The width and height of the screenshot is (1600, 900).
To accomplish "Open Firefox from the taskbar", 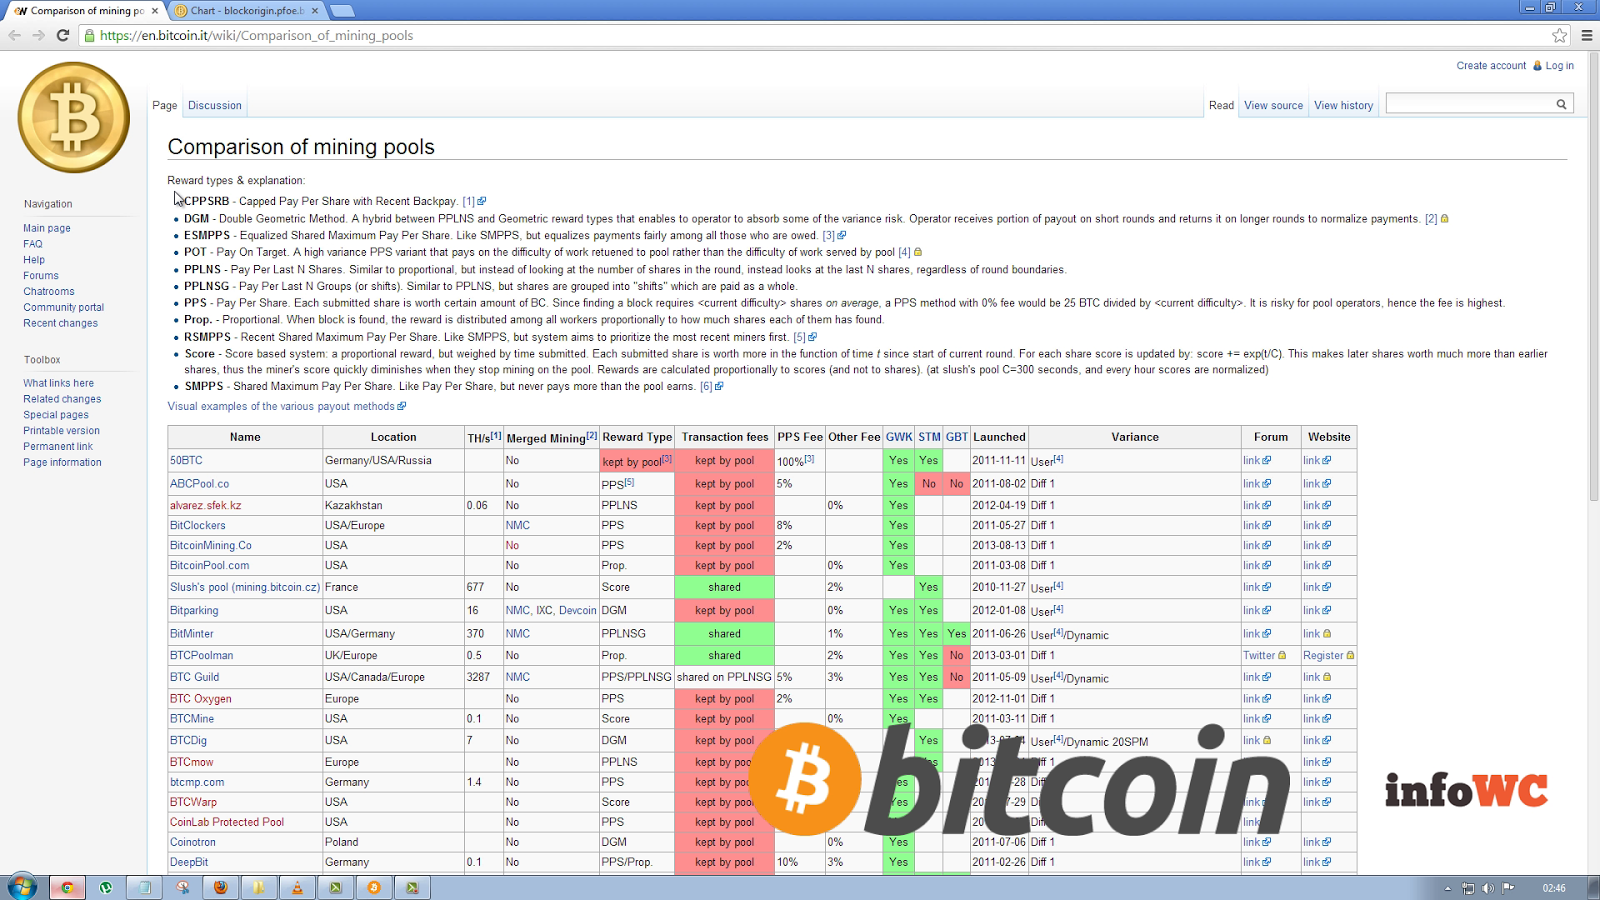I will pyautogui.click(x=221, y=887).
